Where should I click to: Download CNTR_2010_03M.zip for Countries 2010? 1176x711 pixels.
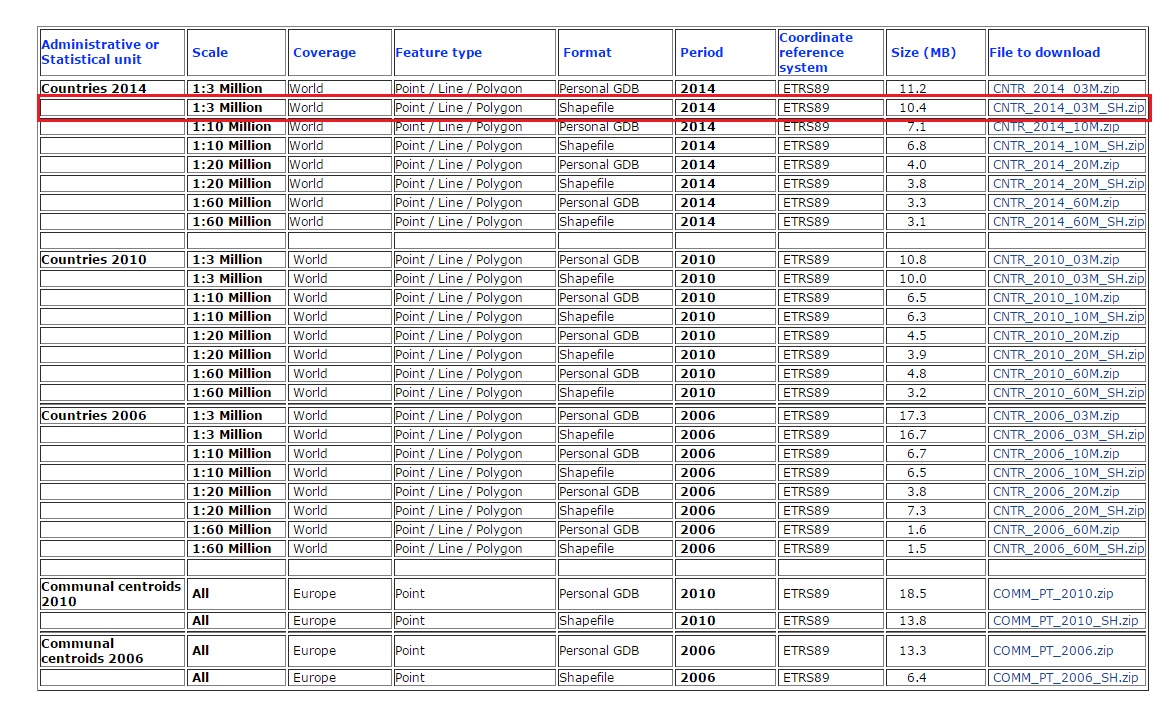[1048, 259]
